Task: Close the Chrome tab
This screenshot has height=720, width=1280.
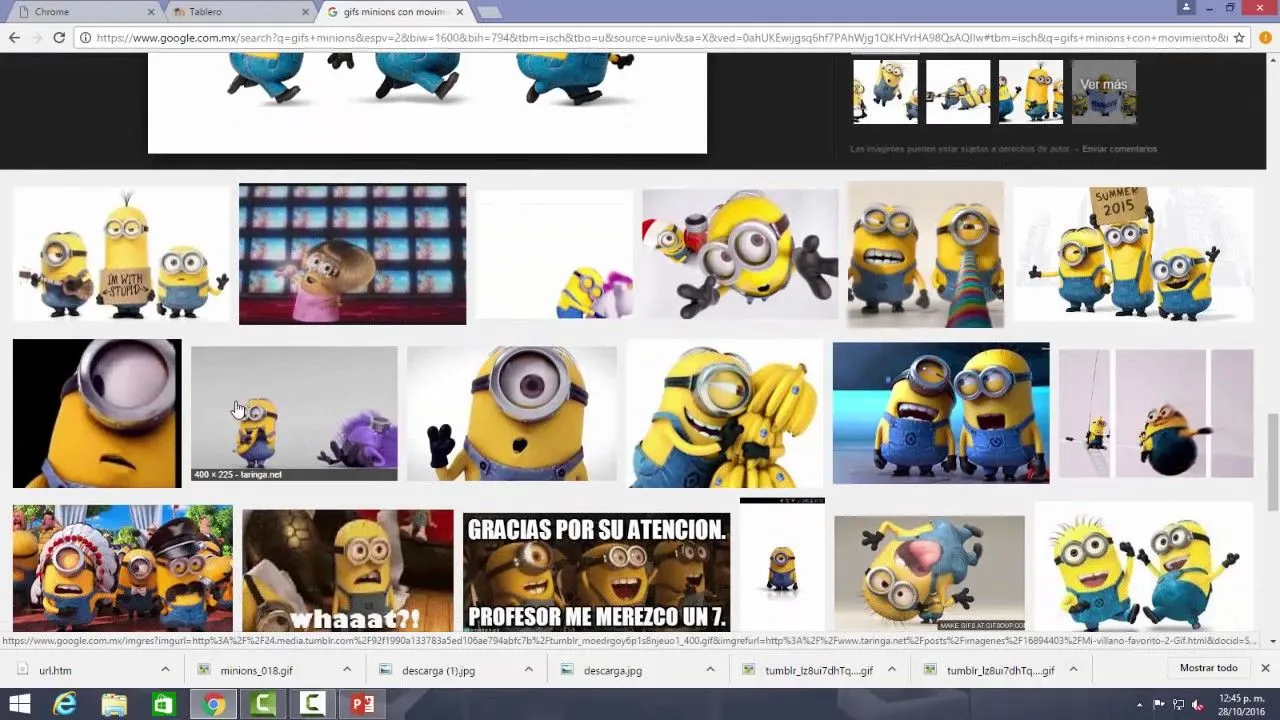Action: (151, 12)
